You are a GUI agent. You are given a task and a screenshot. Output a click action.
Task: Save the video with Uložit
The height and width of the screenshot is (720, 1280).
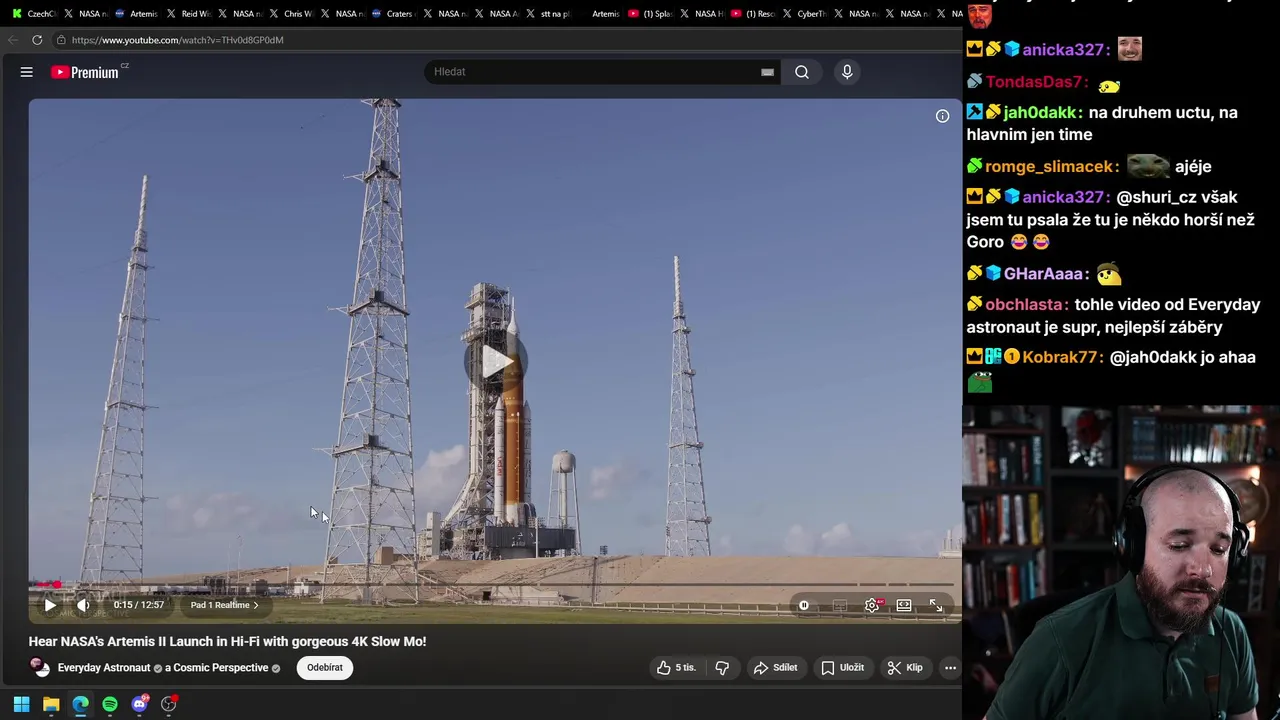point(843,668)
